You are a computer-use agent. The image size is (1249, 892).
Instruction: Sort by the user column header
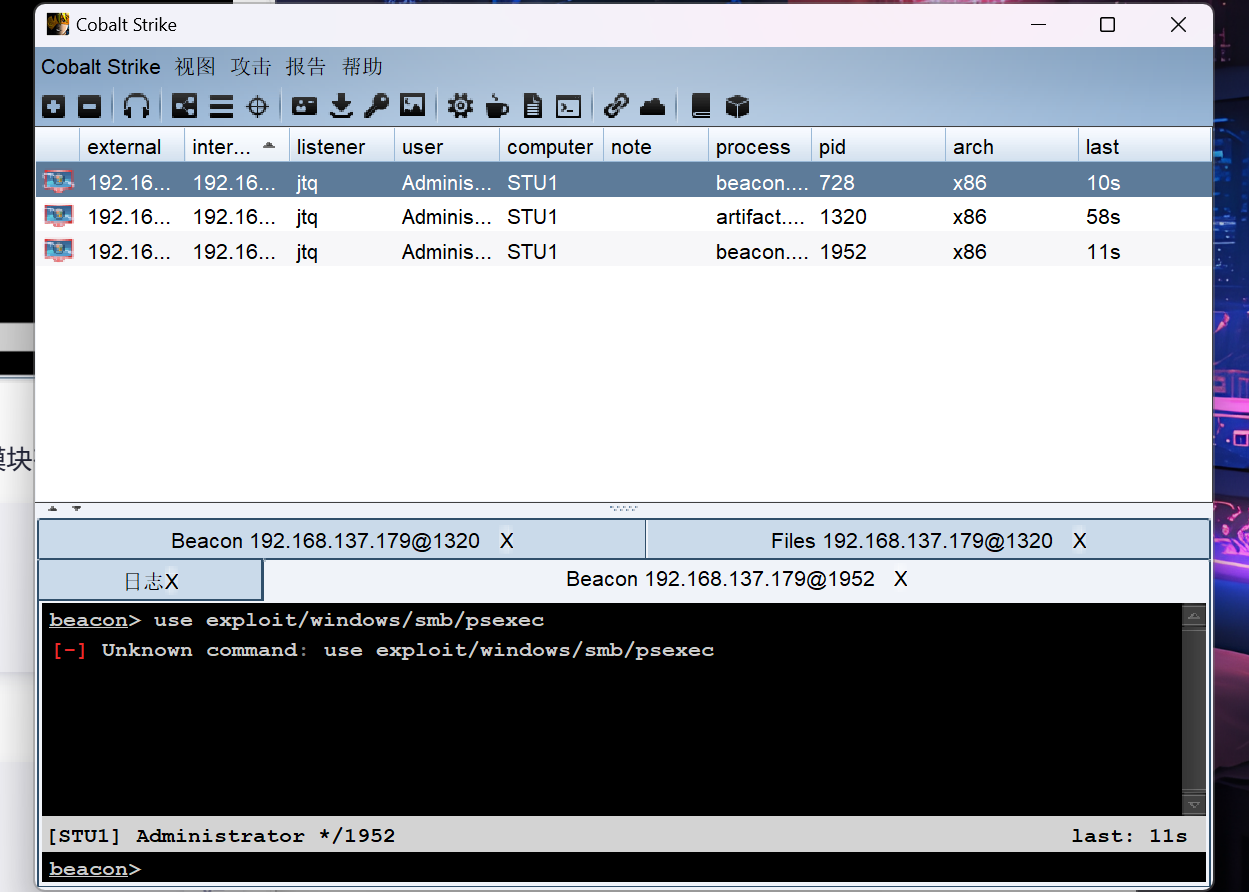(447, 147)
